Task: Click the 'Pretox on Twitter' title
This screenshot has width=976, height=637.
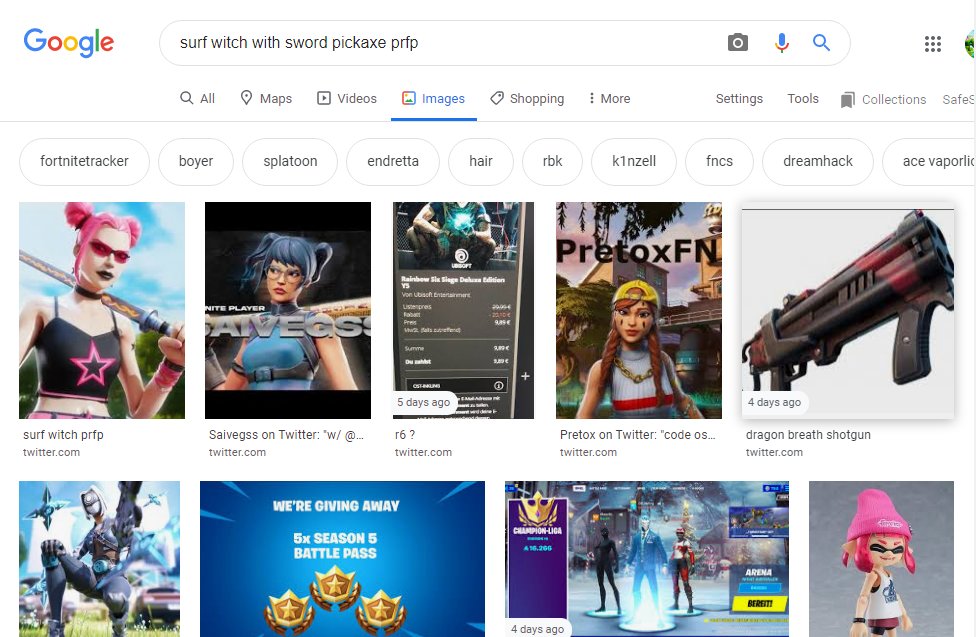Action: [637, 435]
